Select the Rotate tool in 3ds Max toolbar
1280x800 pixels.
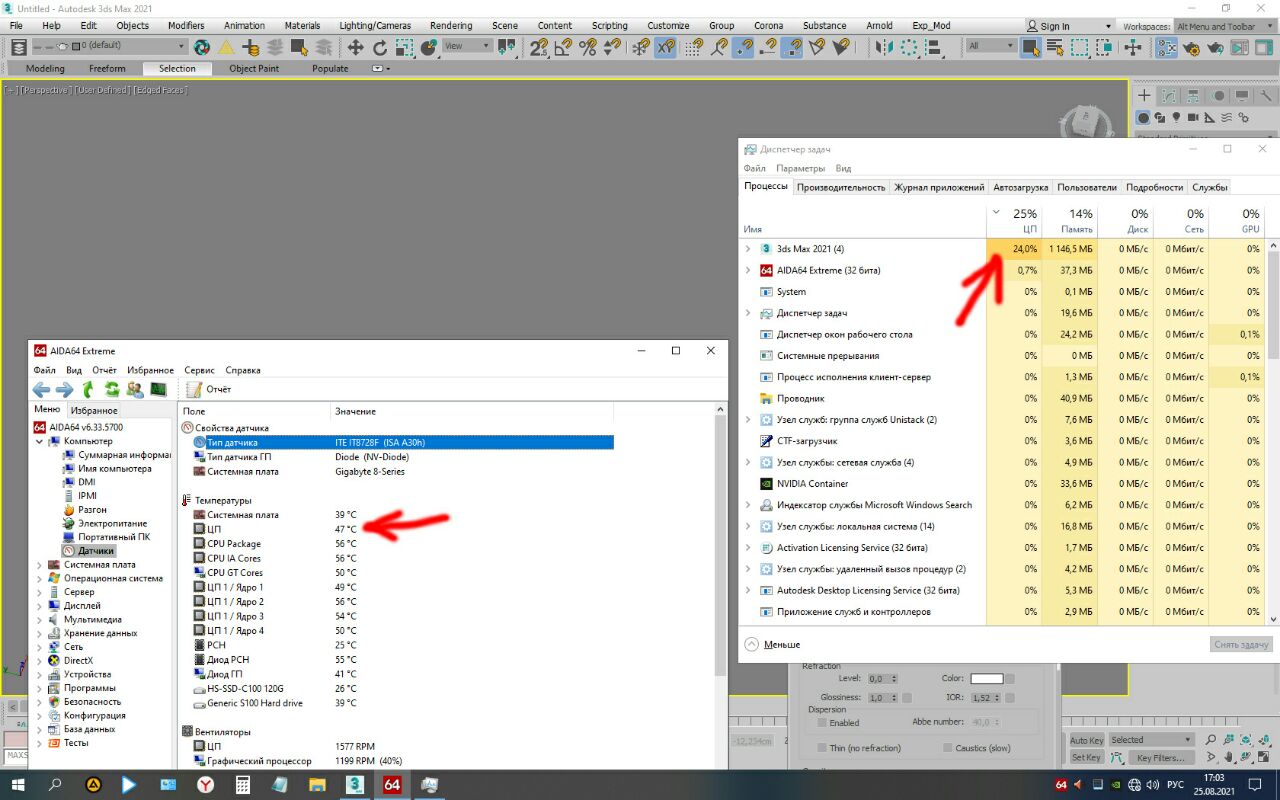pos(380,46)
